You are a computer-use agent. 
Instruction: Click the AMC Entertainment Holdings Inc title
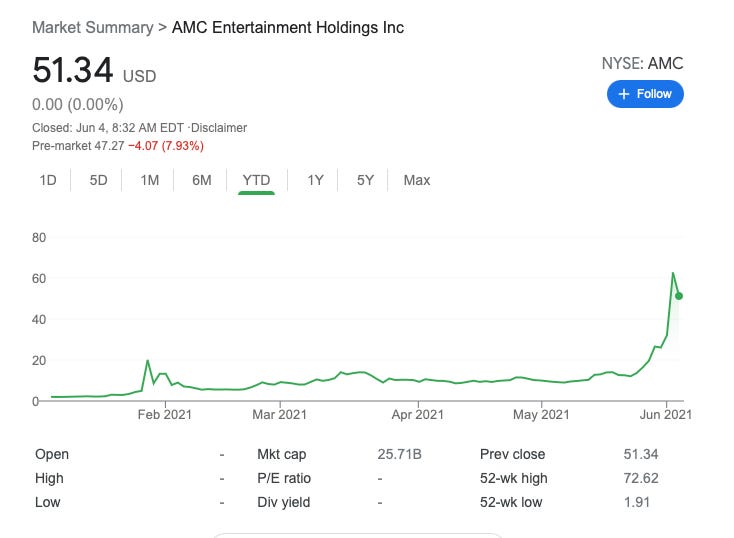(288, 27)
